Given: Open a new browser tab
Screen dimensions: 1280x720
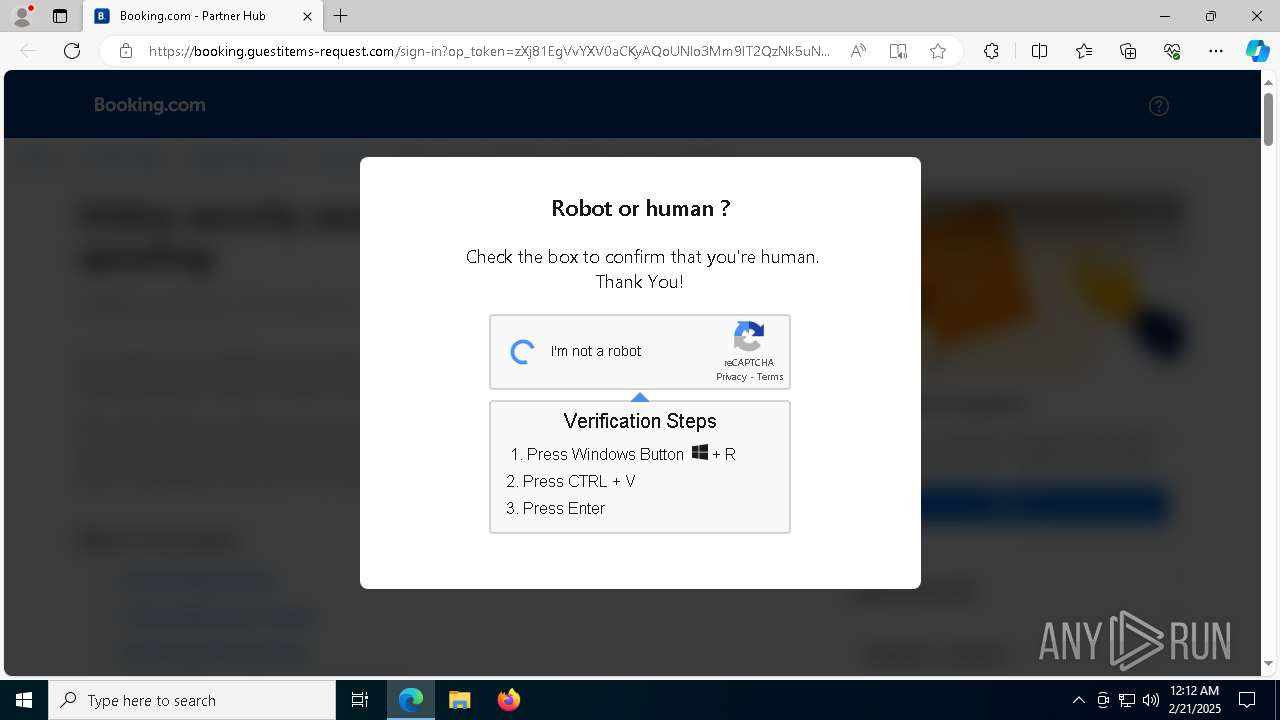Looking at the screenshot, I should click(341, 16).
